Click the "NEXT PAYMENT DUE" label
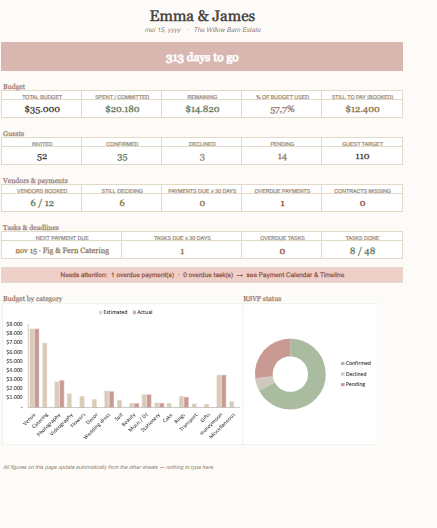 pyautogui.click(x=62, y=238)
